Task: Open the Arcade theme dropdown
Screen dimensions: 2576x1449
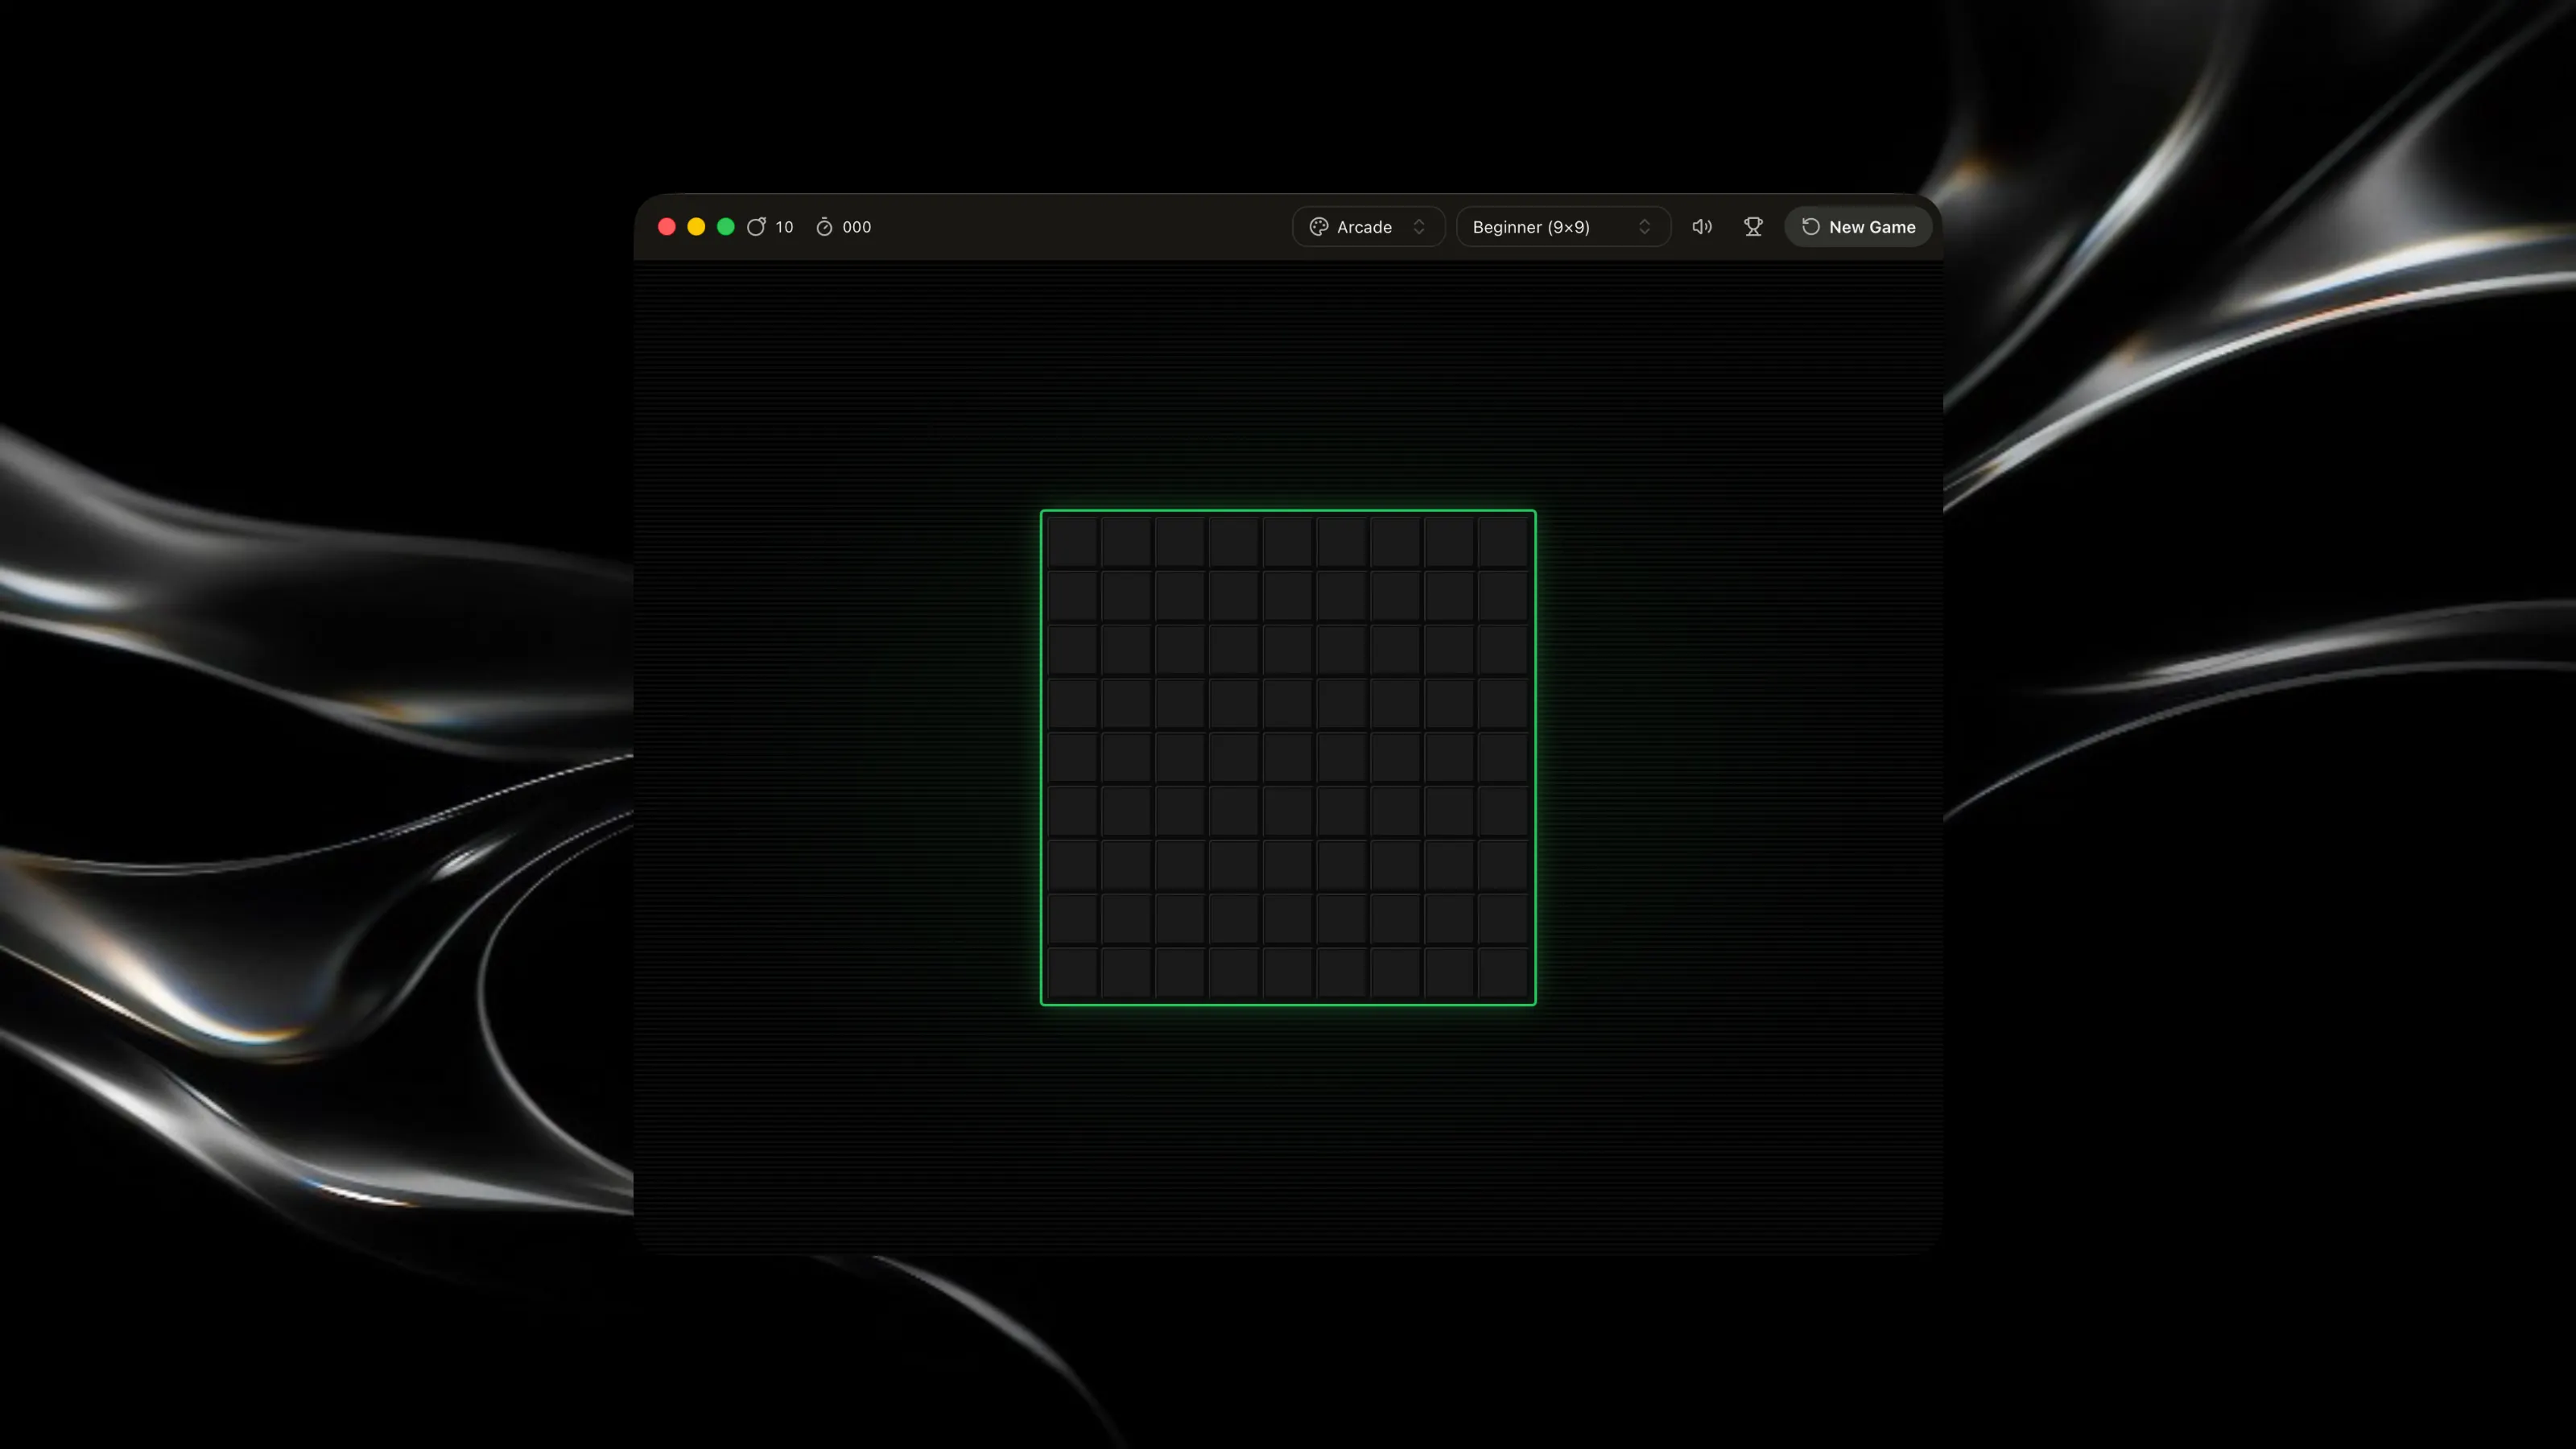Action: [x=1368, y=227]
